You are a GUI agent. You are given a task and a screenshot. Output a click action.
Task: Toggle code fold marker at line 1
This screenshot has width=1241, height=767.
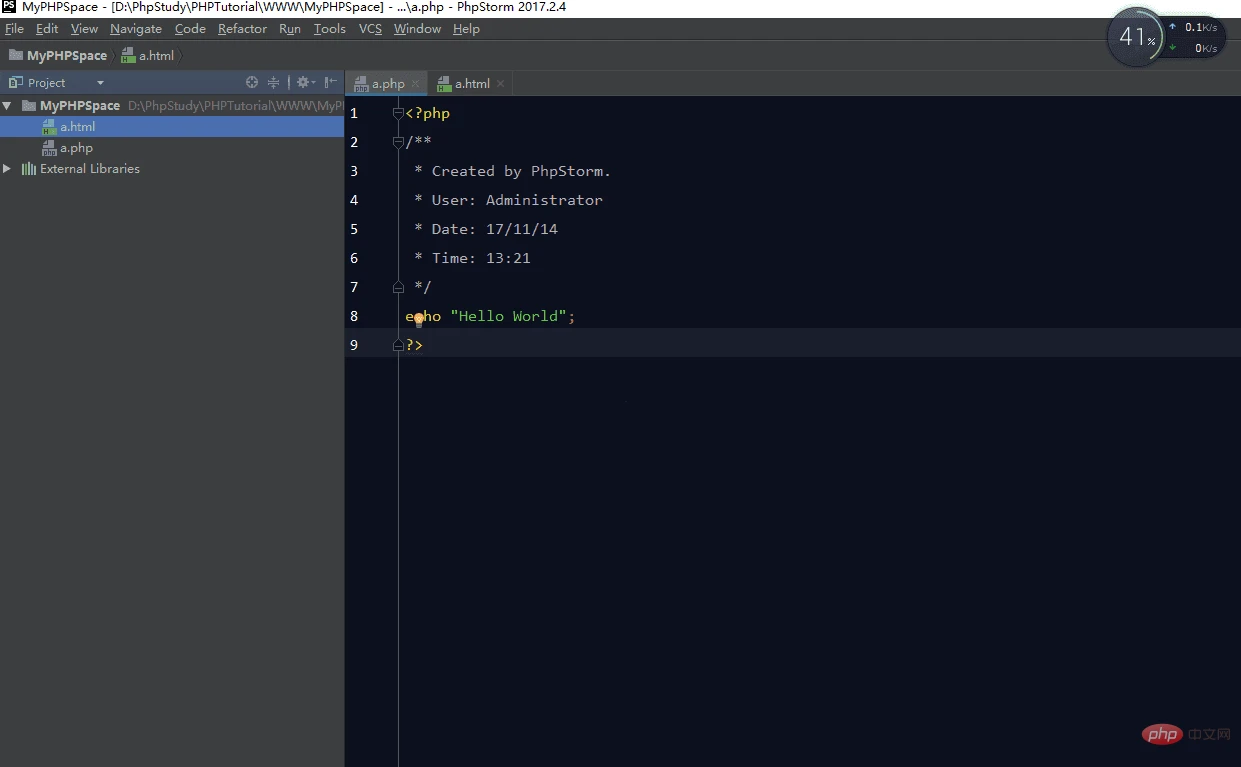coord(398,114)
